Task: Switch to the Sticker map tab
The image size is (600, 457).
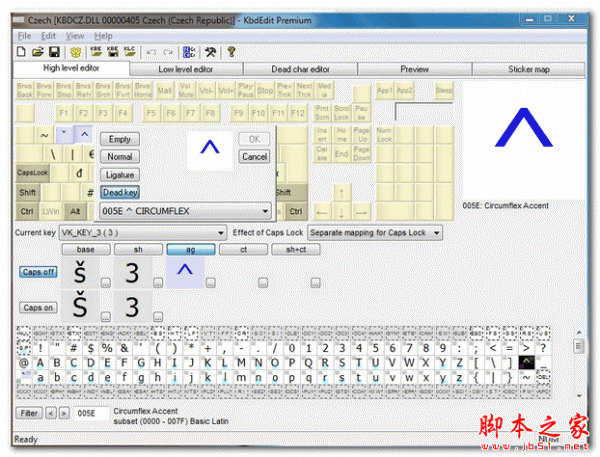Action: 529,69
